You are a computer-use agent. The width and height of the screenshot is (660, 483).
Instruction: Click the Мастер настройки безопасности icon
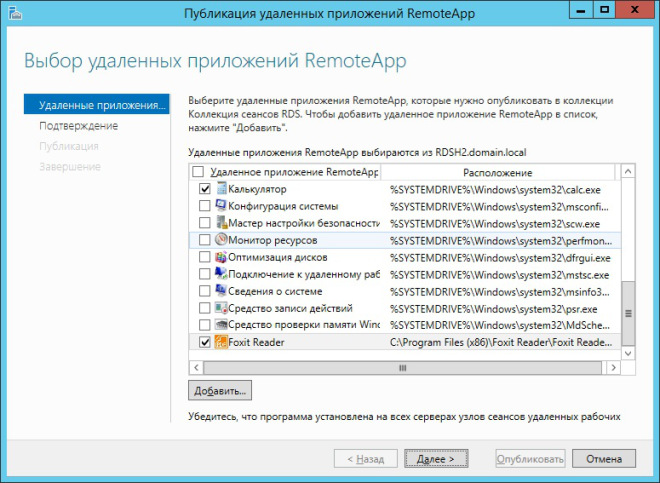[x=220, y=223]
